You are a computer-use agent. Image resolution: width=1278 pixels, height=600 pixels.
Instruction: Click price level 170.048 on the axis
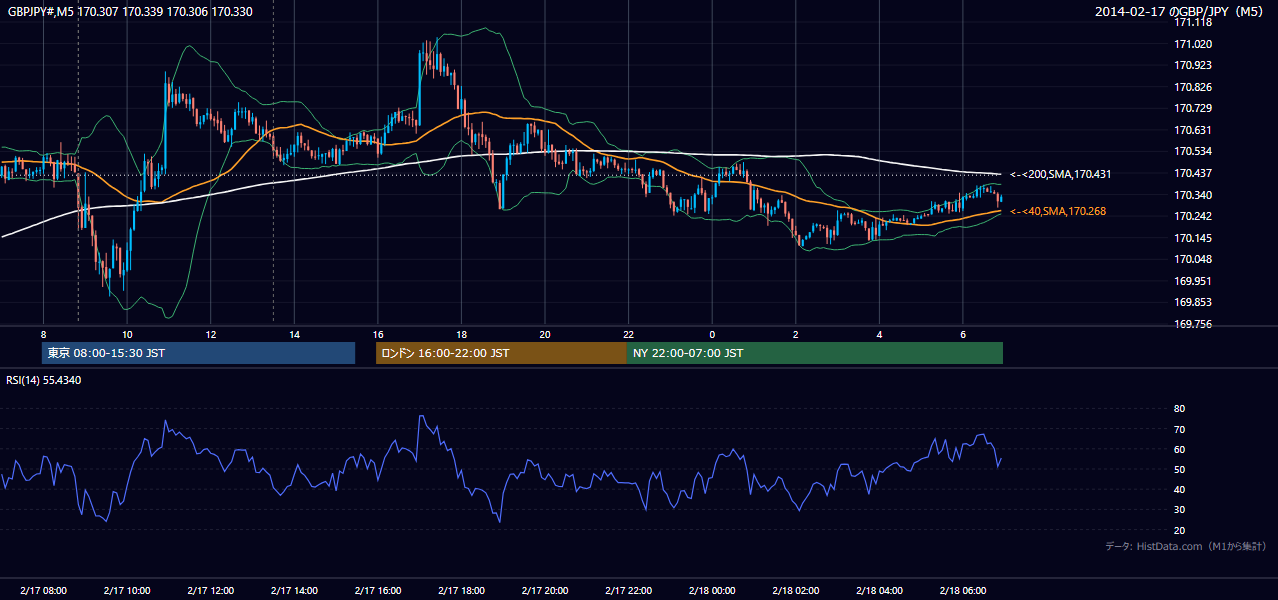pyautogui.click(x=1193, y=259)
